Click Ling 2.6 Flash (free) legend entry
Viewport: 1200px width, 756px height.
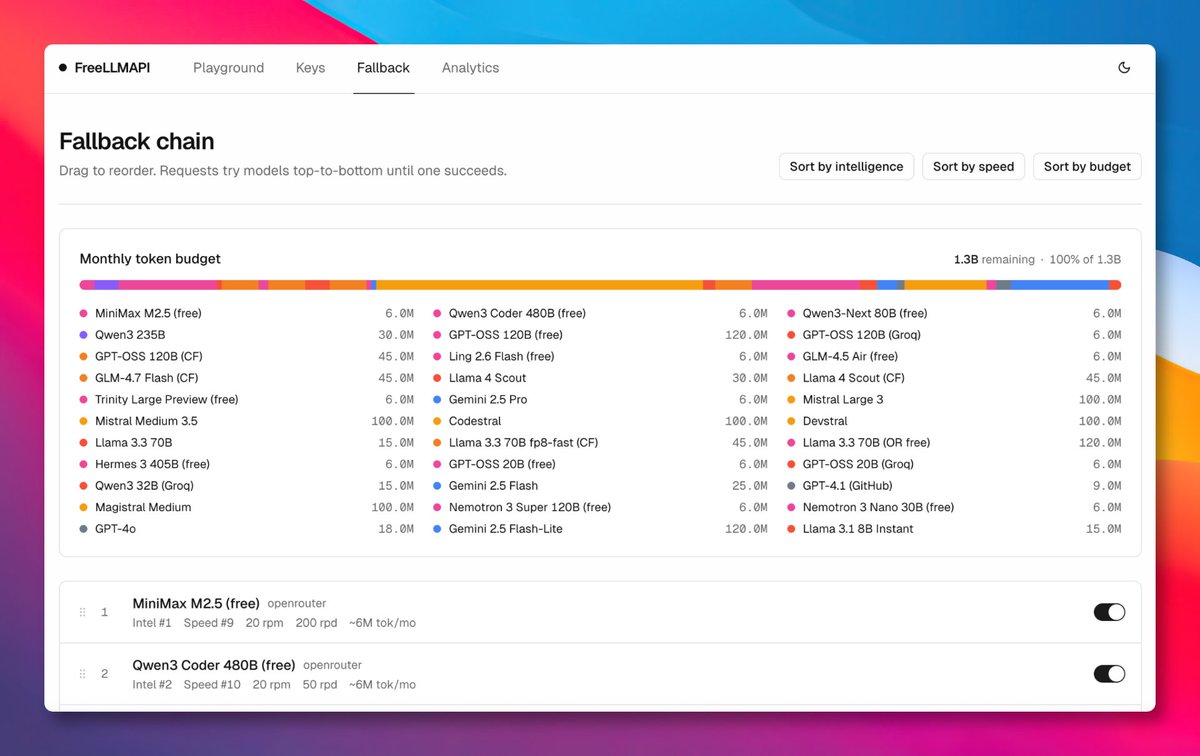502,357
